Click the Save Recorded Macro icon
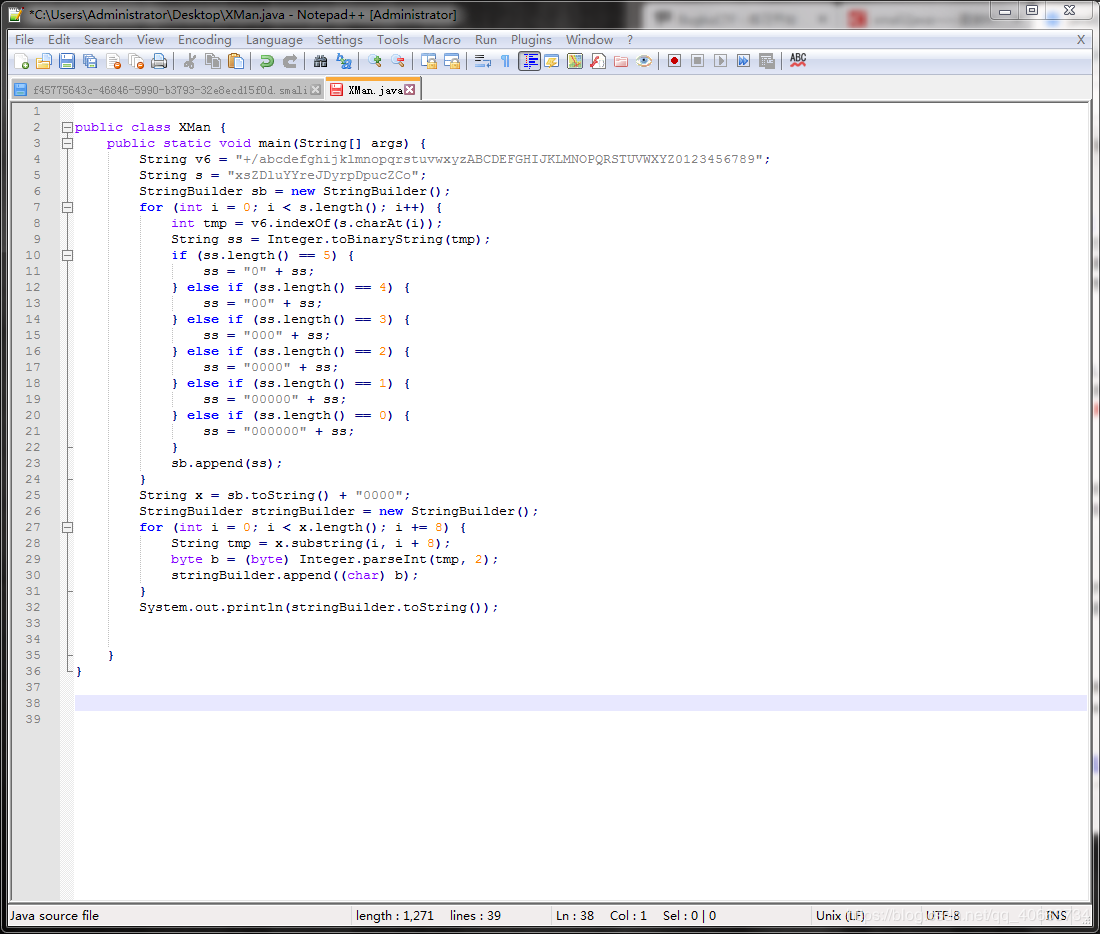 point(767,61)
